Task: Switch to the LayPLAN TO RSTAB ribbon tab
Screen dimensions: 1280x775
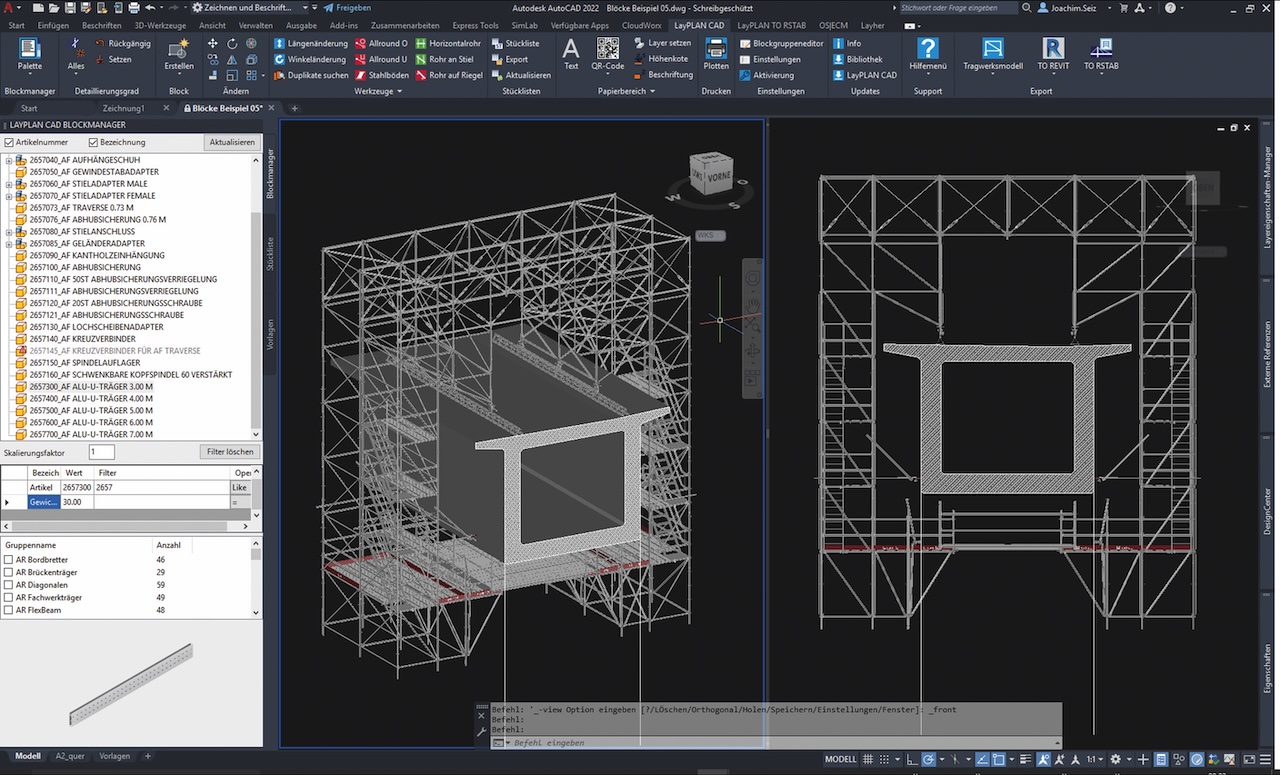Action: 774,25
